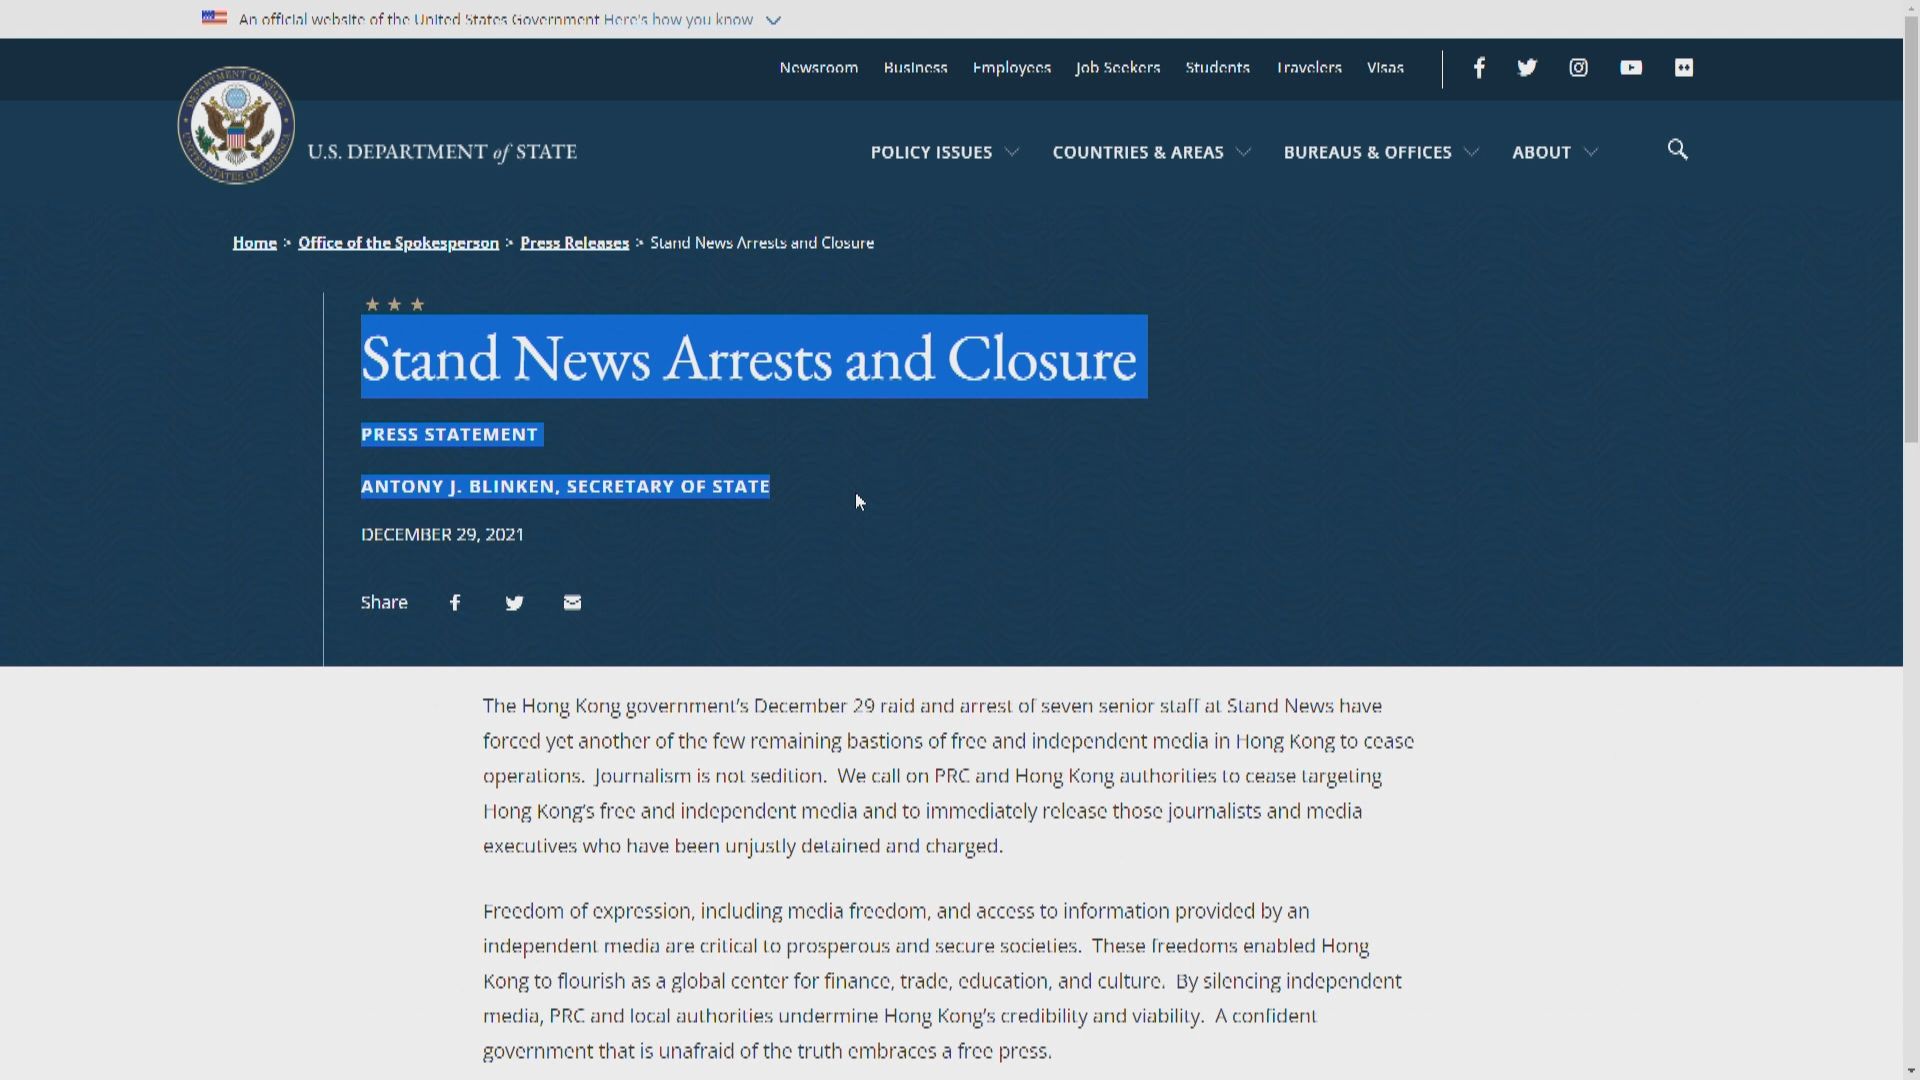Open the YouTube channel icon

click(x=1631, y=67)
